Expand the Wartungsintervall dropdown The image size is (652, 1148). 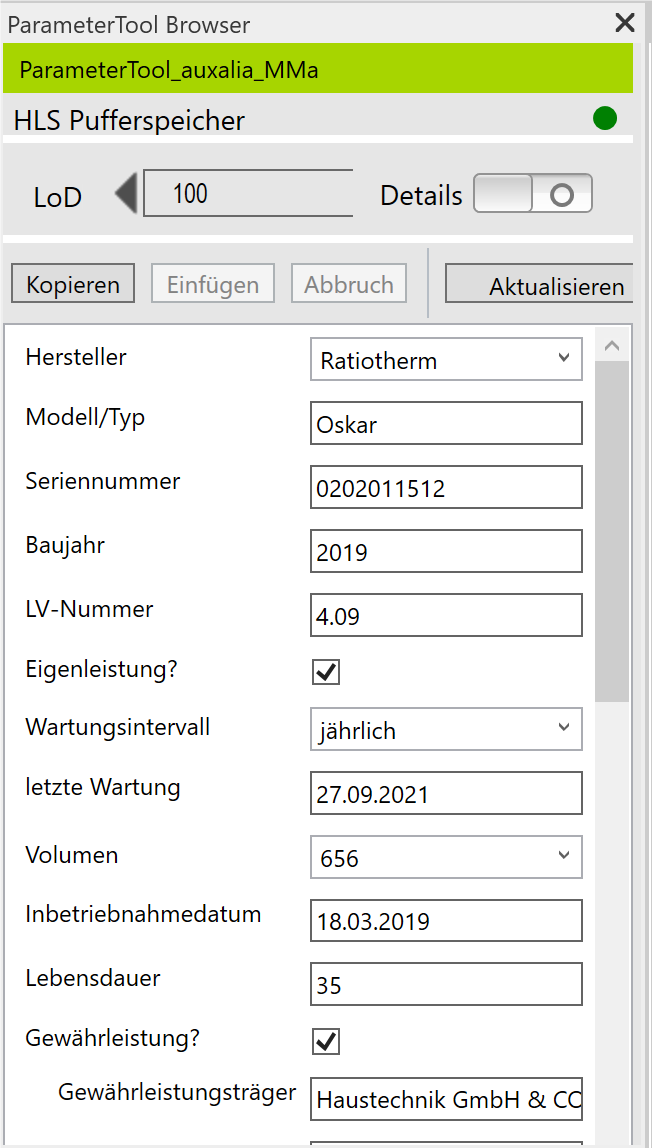click(446, 730)
